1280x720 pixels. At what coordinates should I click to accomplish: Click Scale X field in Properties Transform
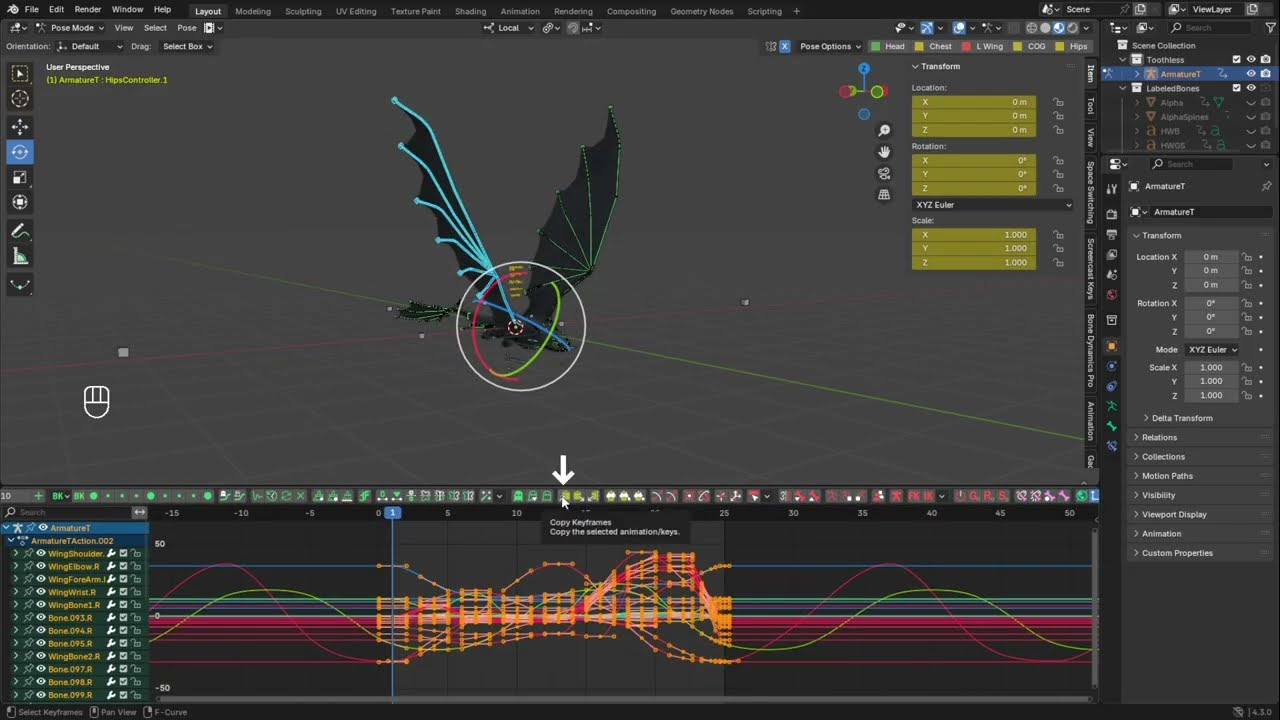click(1212, 367)
